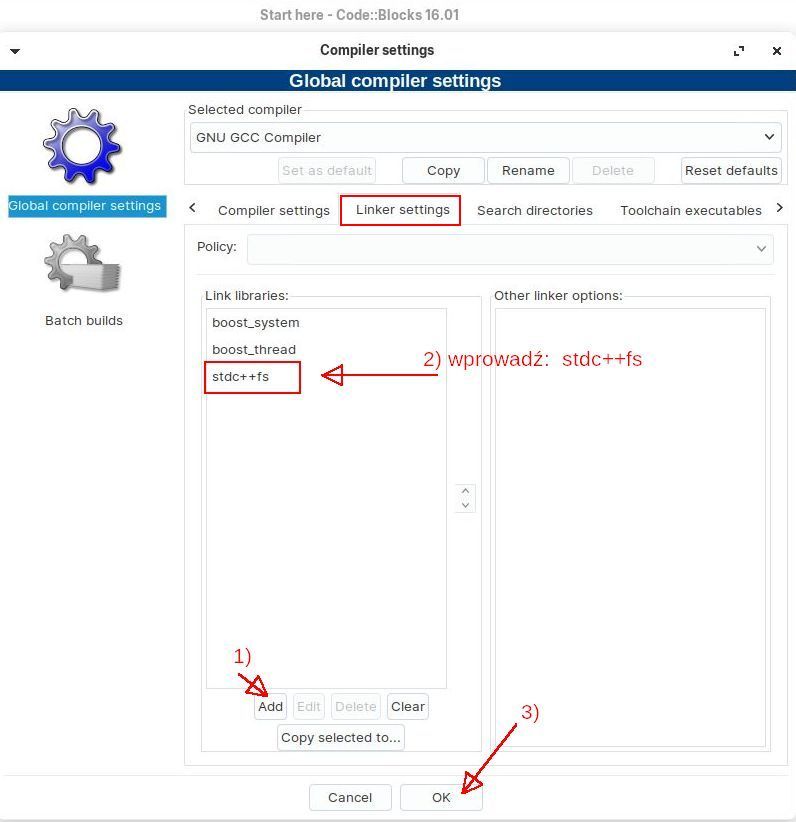Click Clear under Link libraries
Viewport: 796px width, 822px height.
click(x=407, y=707)
